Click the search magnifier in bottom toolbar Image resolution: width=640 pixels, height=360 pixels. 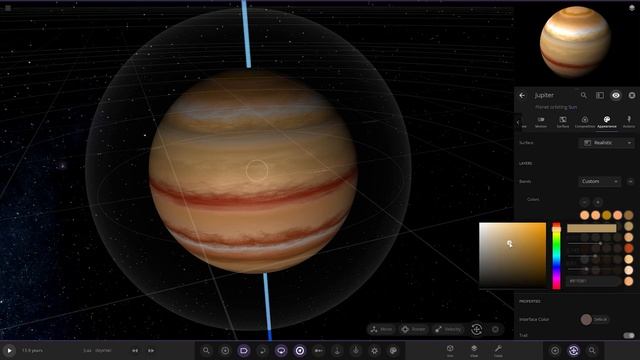(x=206, y=350)
